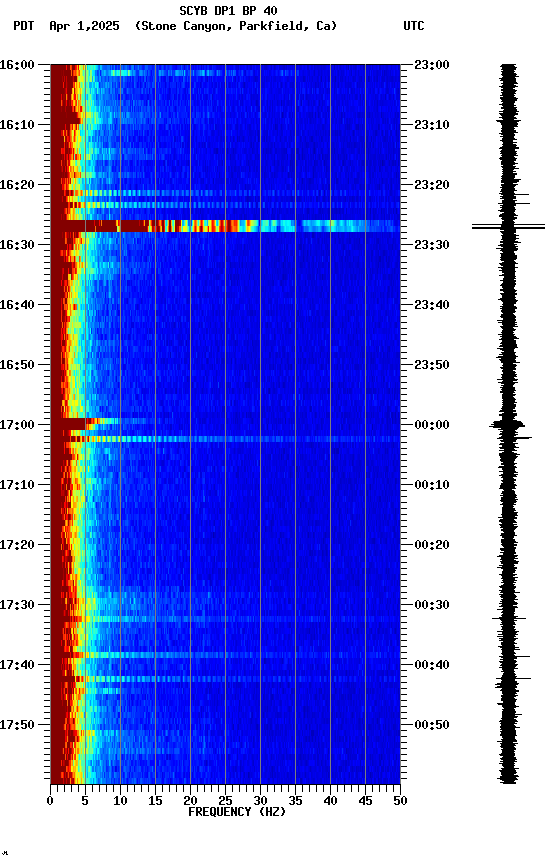Click the '16:20' PDT time label
The width and height of the screenshot is (552, 864).
pos(17,185)
